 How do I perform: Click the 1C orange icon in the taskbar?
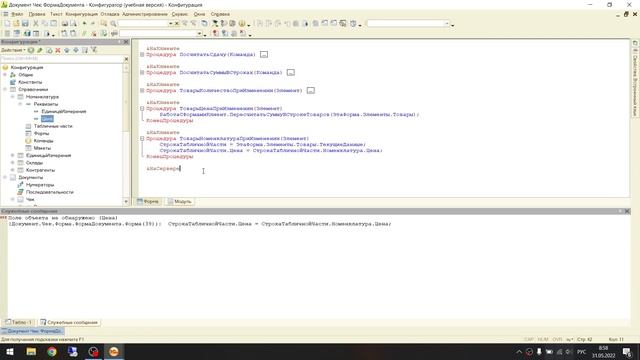click(114, 351)
